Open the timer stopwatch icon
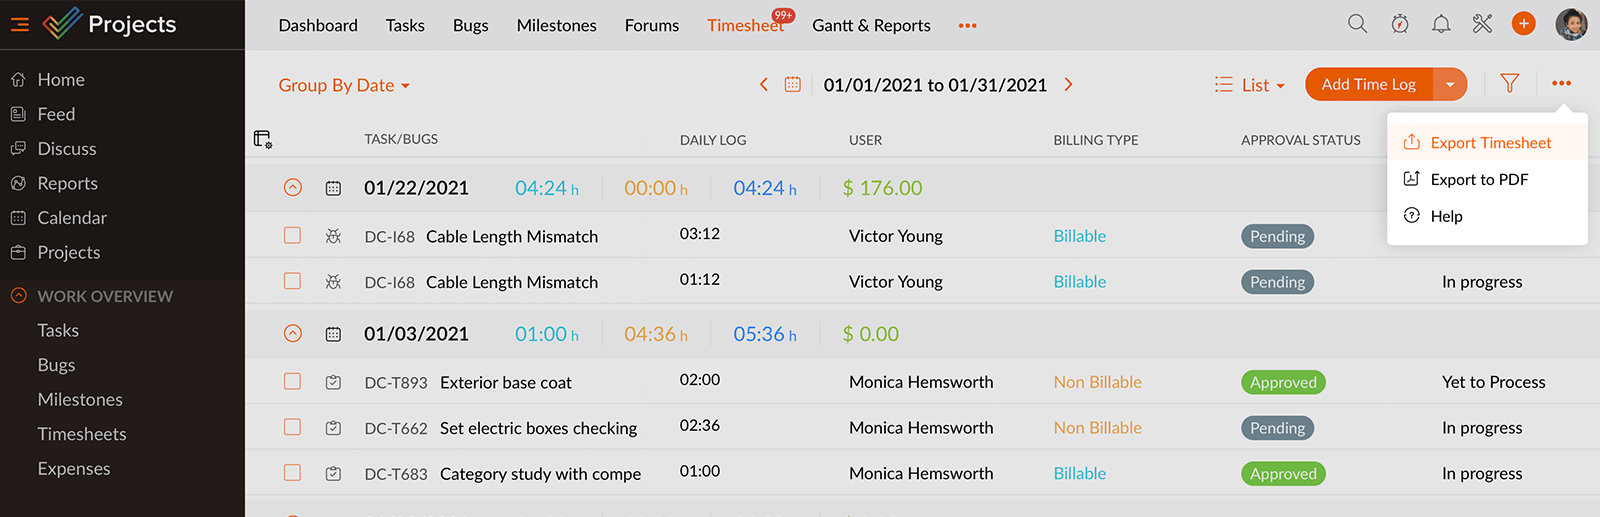Screen dimensions: 1600x517 click(x=1400, y=24)
